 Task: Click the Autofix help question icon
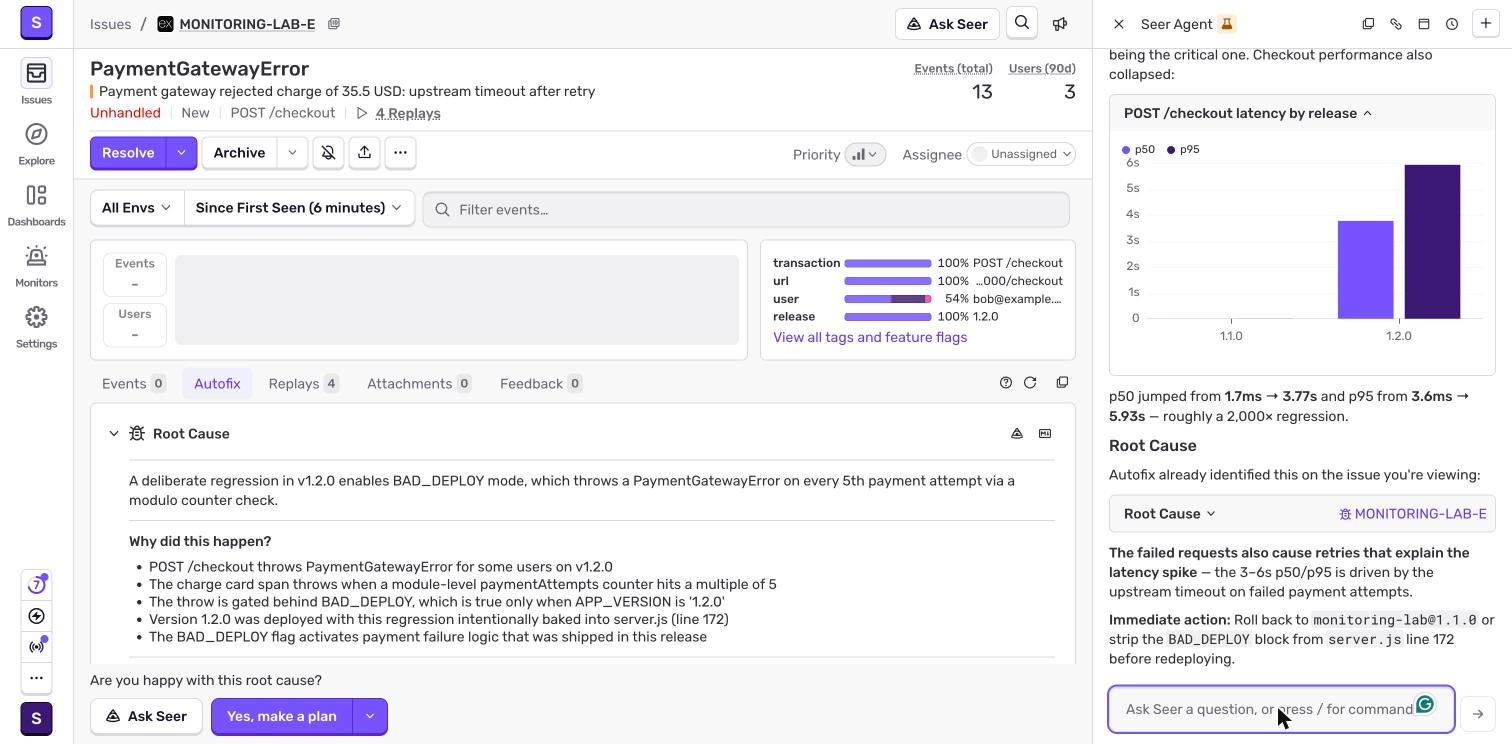pyautogui.click(x=1006, y=383)
